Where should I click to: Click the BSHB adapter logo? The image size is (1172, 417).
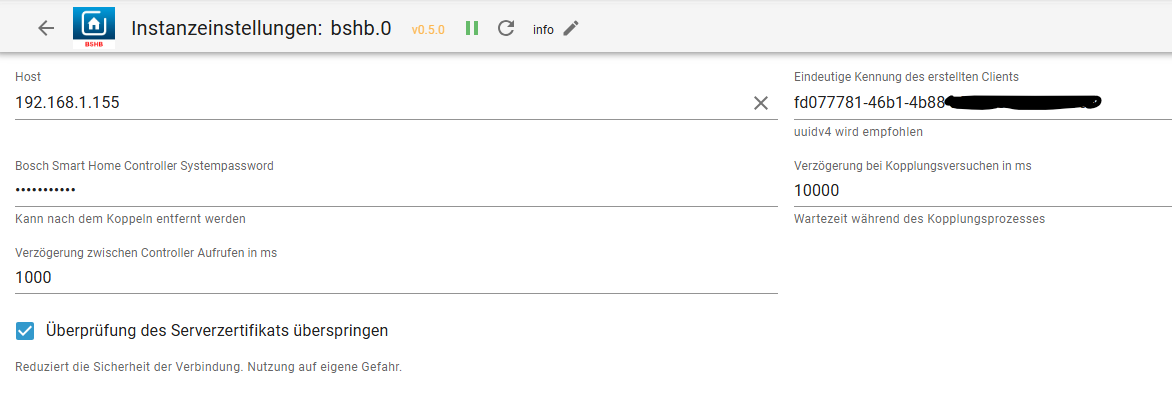click(94, 28)
